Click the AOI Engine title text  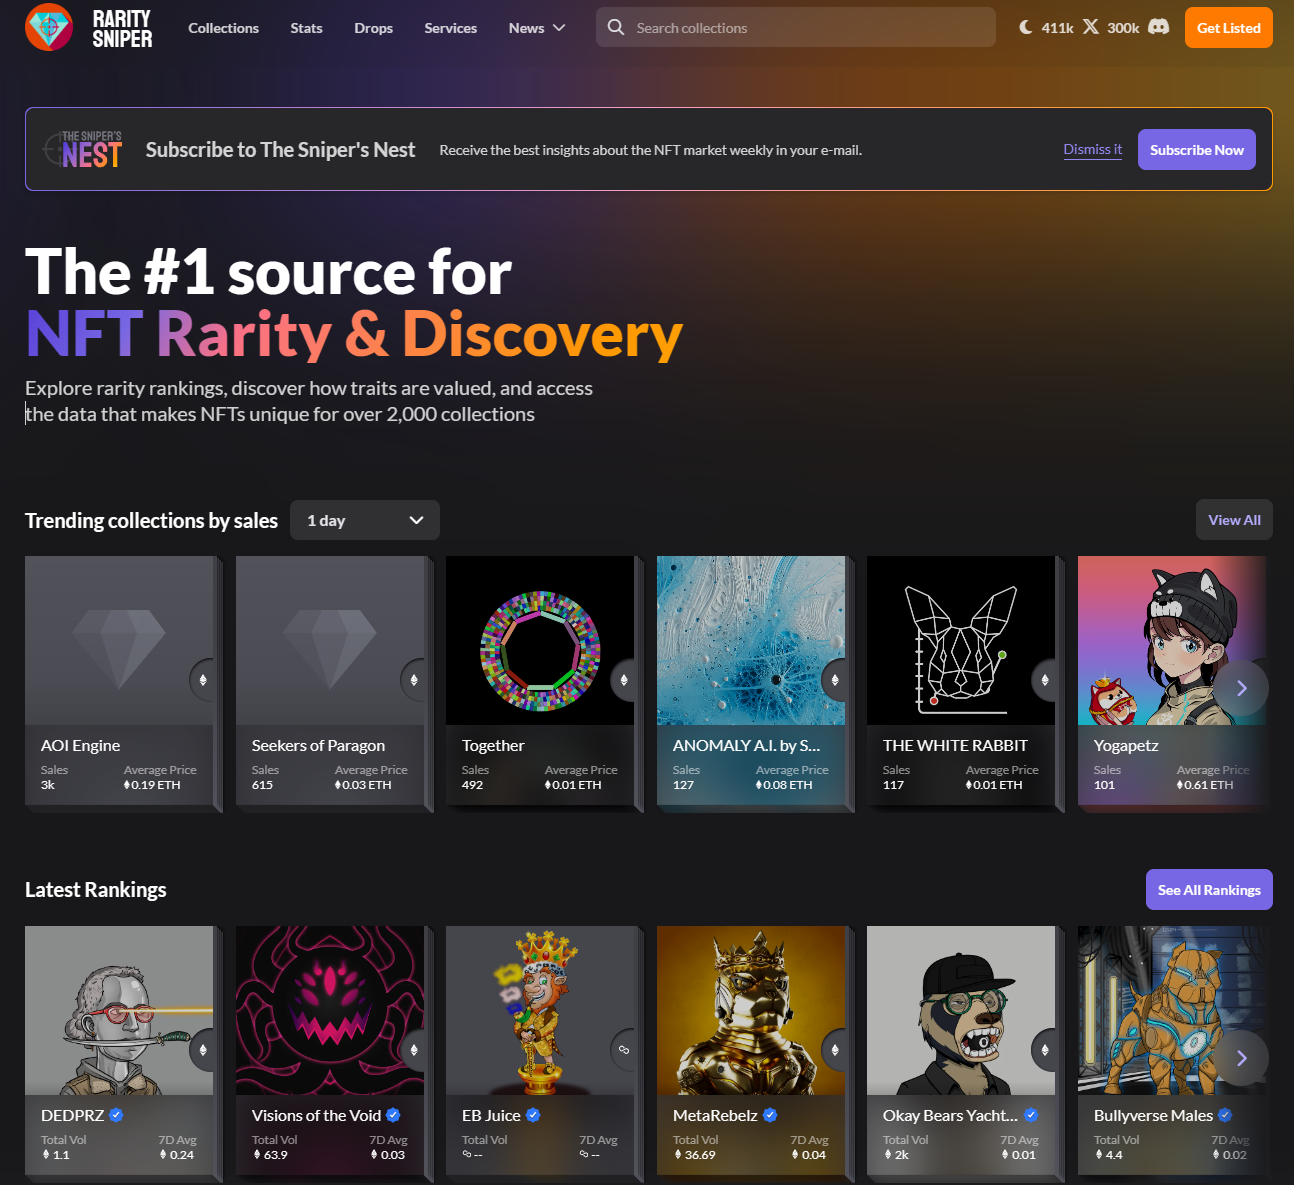point(80,745)
